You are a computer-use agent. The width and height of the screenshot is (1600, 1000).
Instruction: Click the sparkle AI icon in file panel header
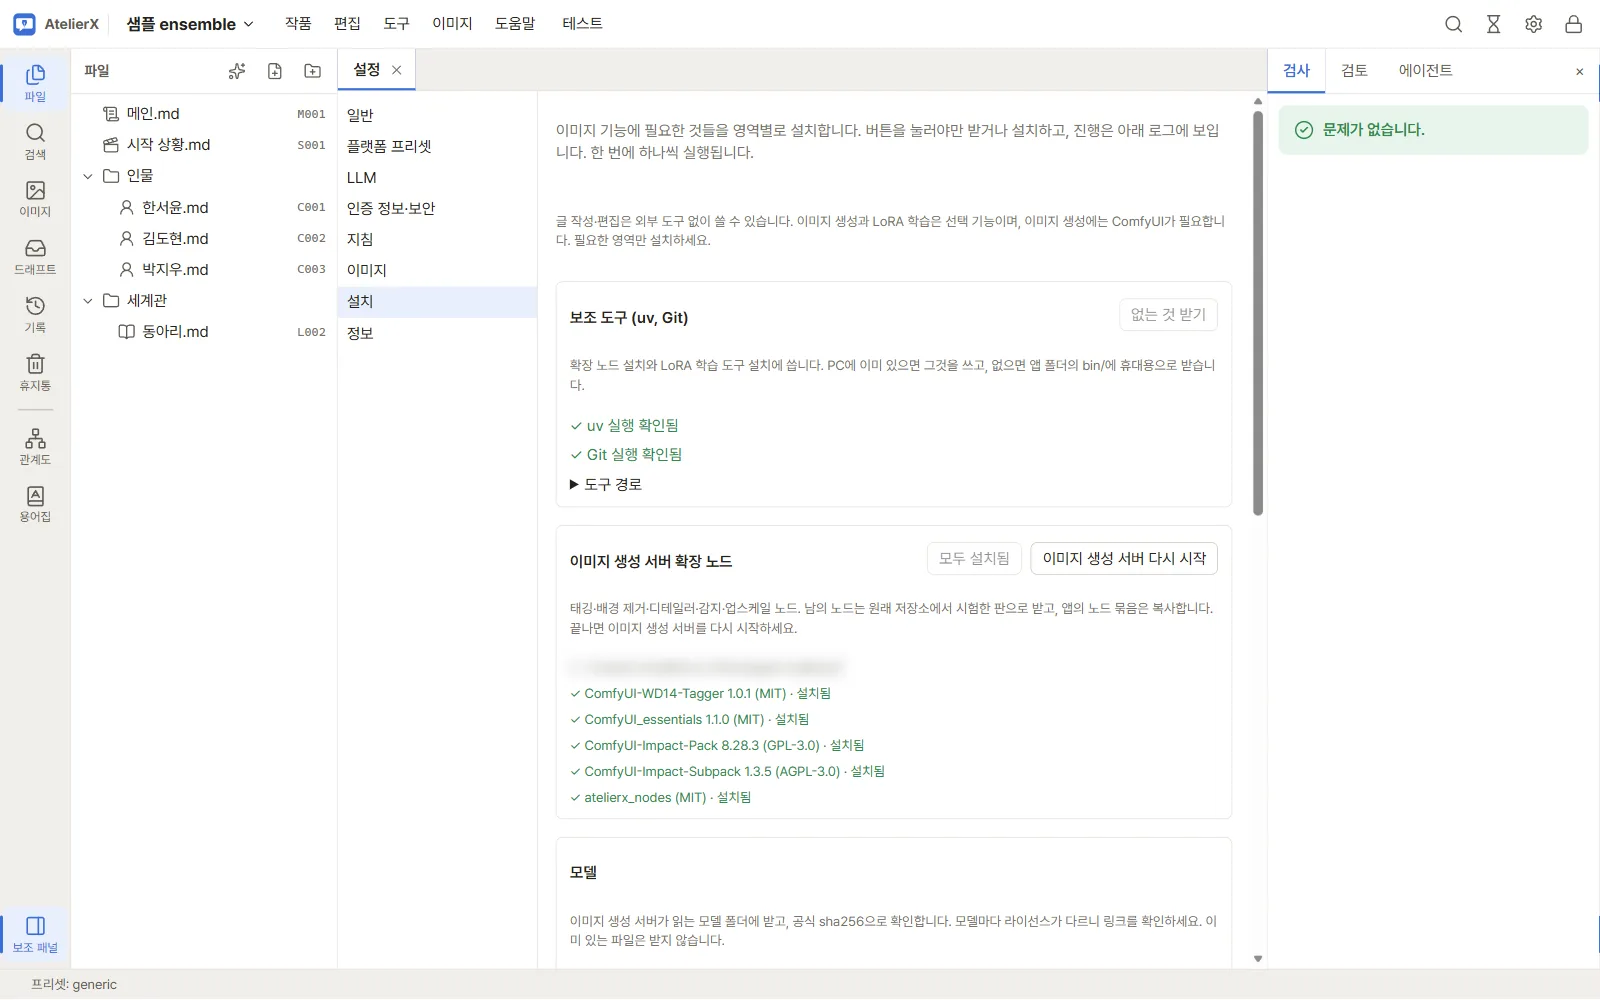coord(237,71)
